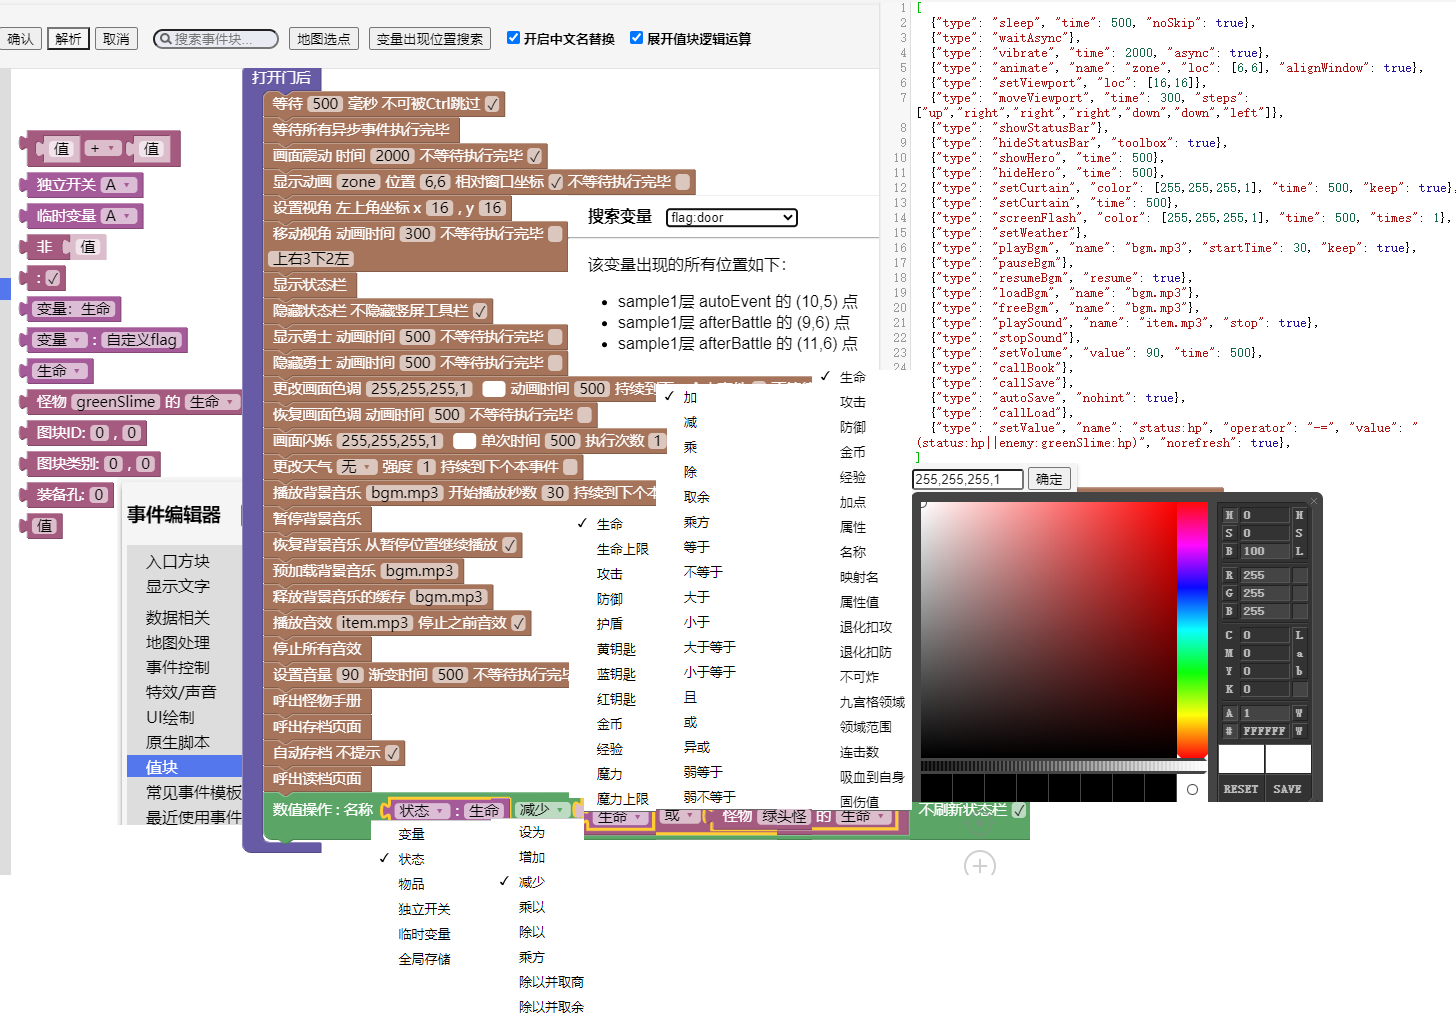Image resolution: width=1456 pixels, height=1013 pixels.
Task: Click the 解析 button
Action: pyautogui.click(x=68, y=39)
